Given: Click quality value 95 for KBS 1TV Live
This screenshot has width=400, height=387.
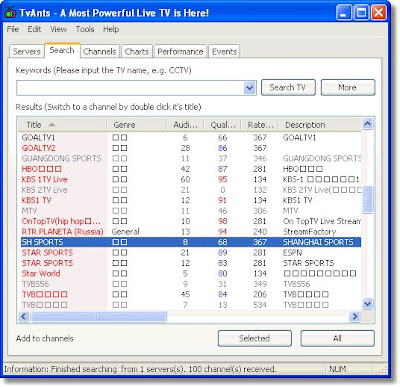Looking at the screenshot, I should [223, 179].
